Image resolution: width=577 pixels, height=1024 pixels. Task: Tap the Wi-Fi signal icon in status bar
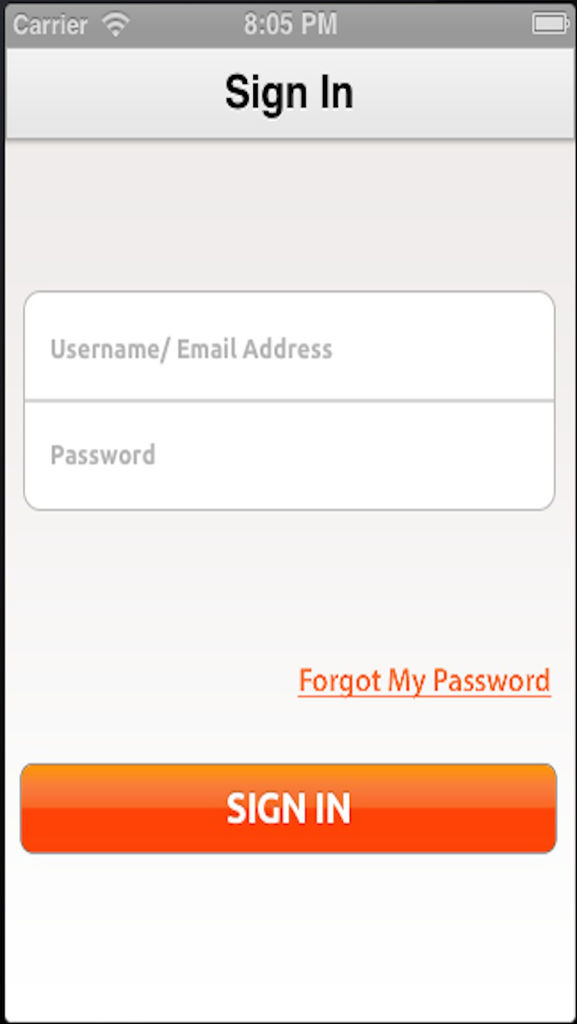pos(116,25)
